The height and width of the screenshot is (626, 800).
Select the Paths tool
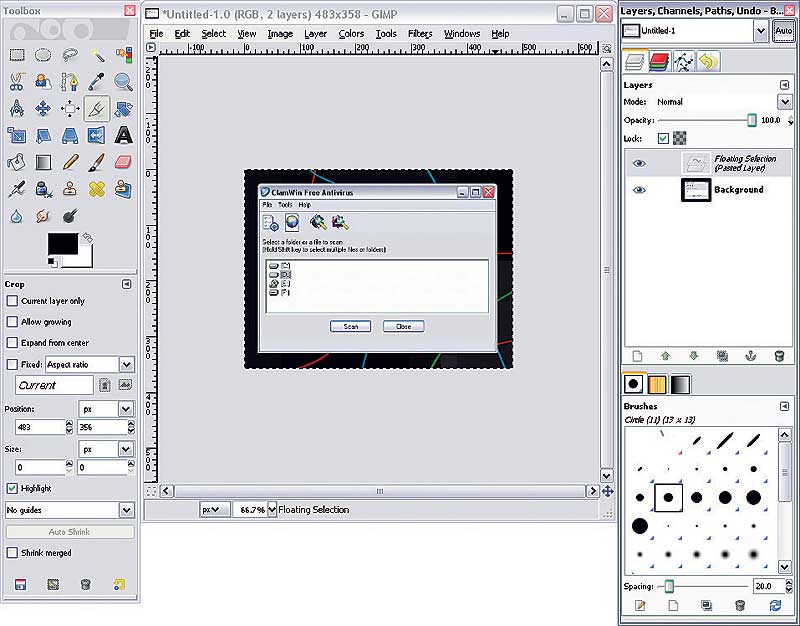click(70, 82)
